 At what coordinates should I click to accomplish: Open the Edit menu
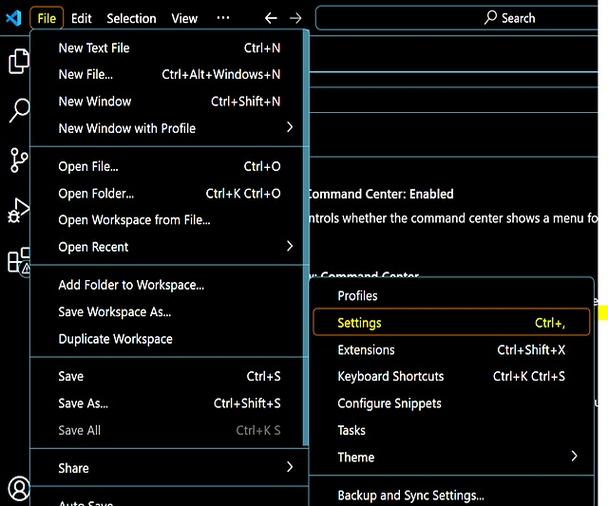pyautogui.click(x=81, y=18)
